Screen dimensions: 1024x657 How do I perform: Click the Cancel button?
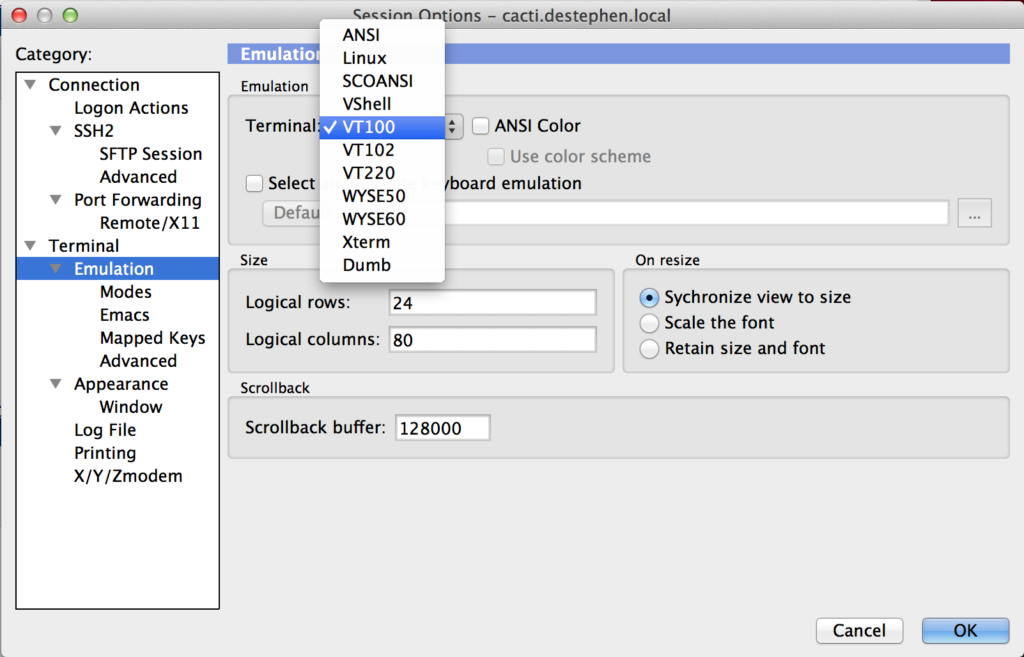(859, 630)
